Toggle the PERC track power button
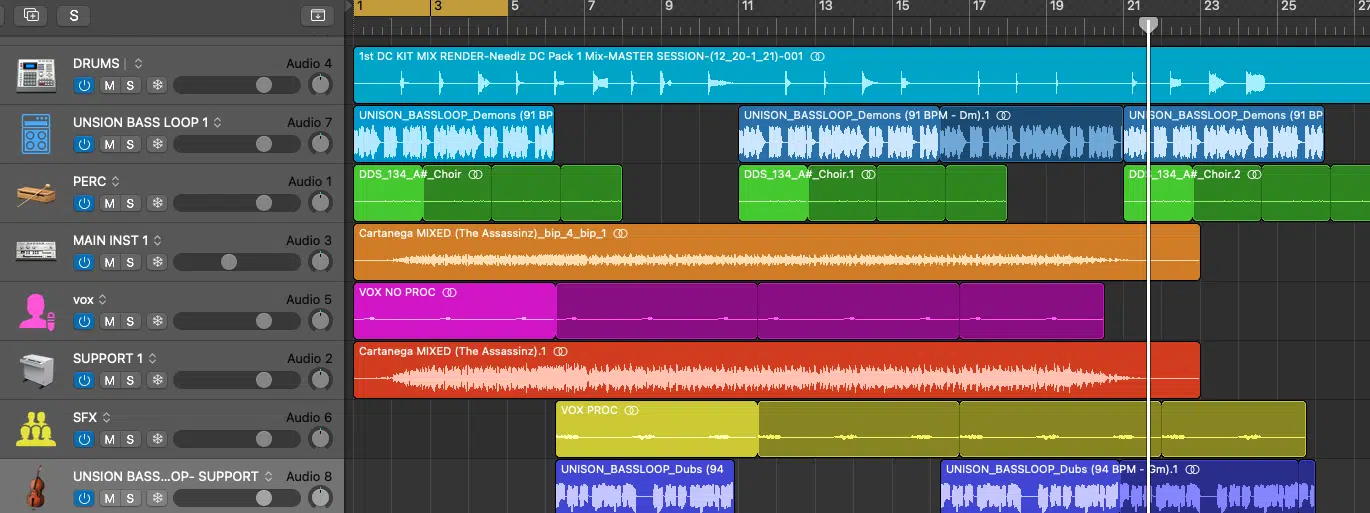 [x=84, y=203]
